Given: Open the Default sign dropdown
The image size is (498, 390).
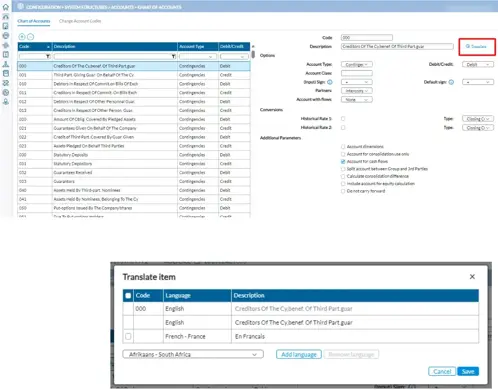Looking at the screenshot, I should click(478, 82).
